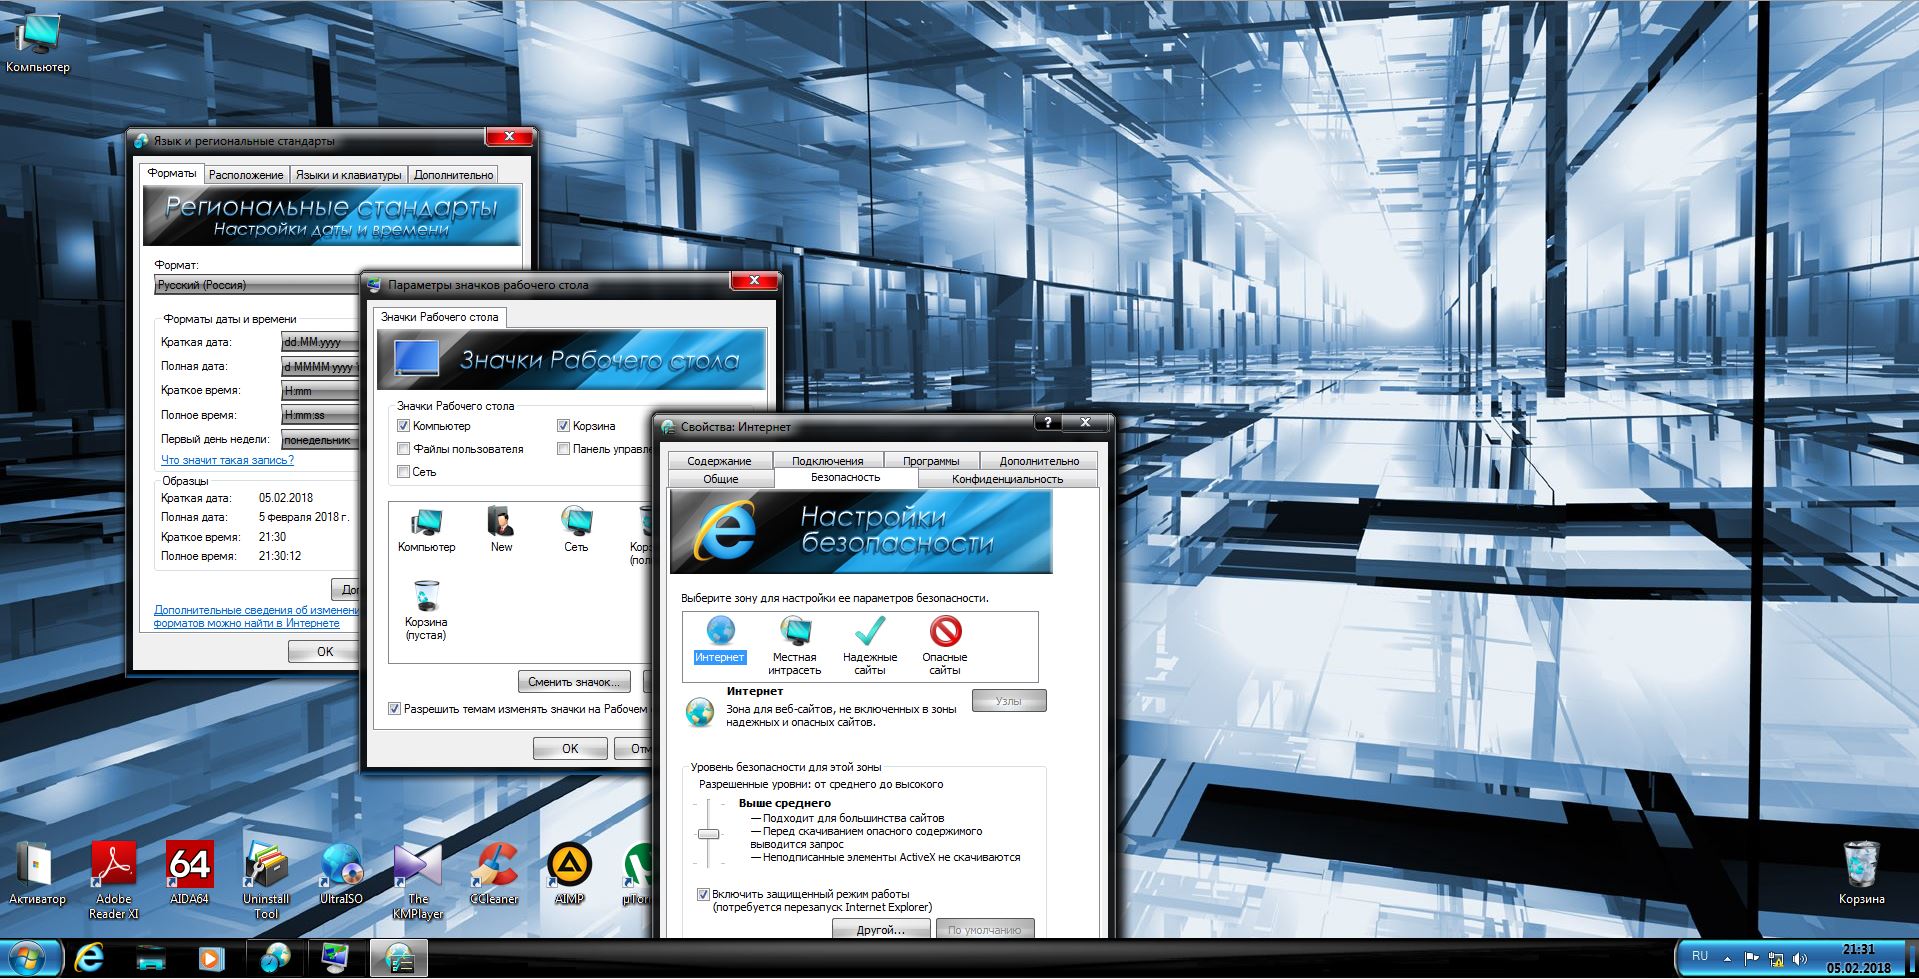Screen dimensions: 1919x979
Task: Select the Корзина icon on the desktop
Action: click(x=1861, y=872)
